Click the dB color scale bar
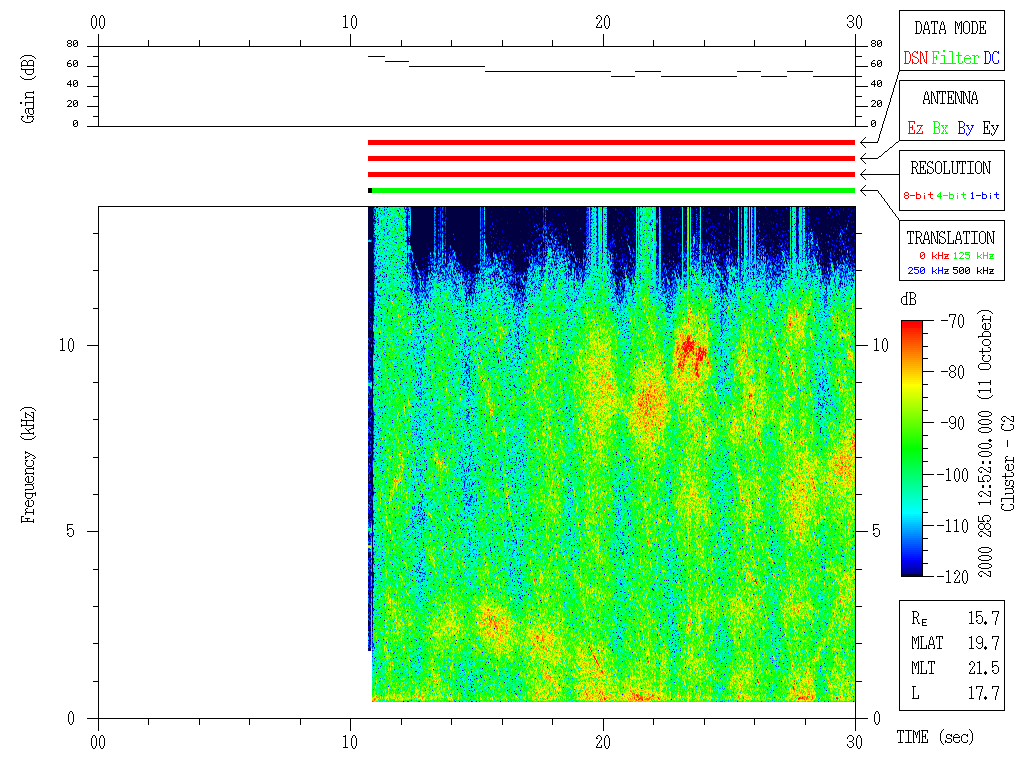 click(912, 448)
